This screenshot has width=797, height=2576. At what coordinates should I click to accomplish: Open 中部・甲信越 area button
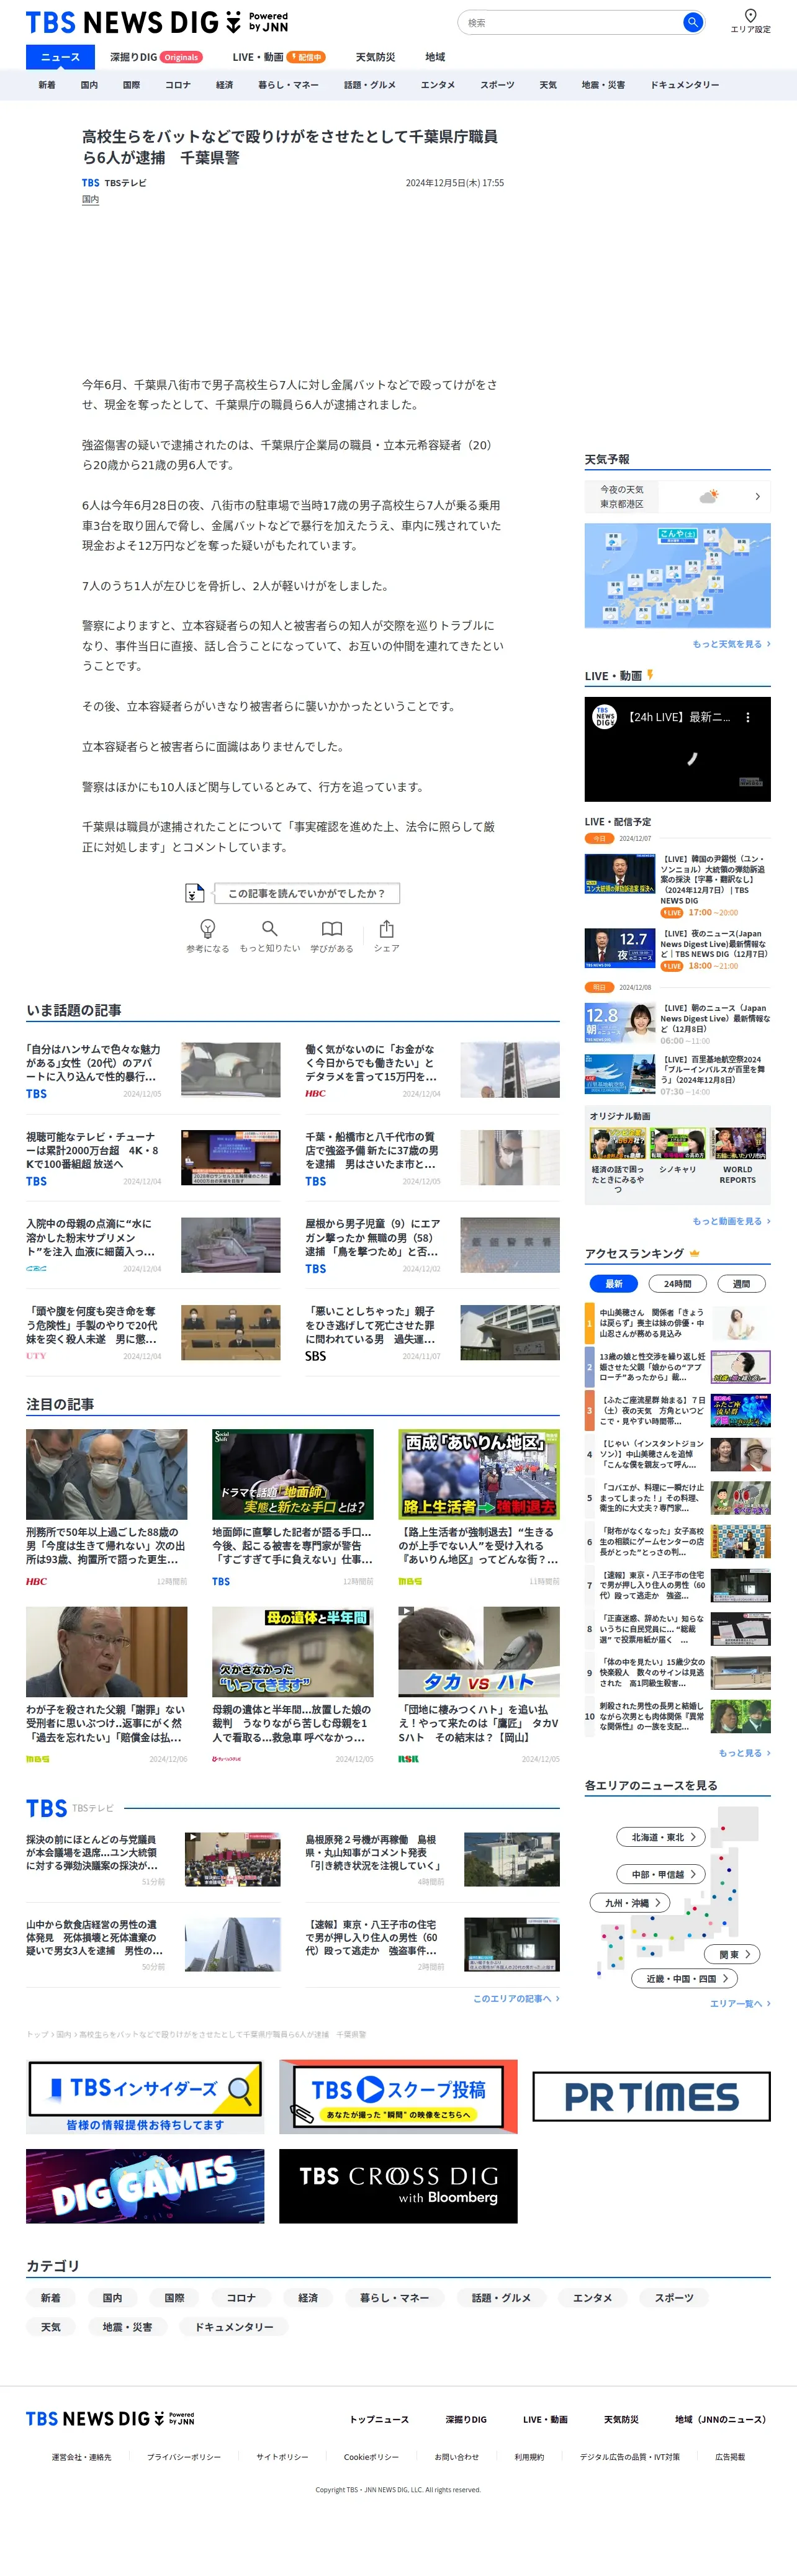click(662, 1874)
